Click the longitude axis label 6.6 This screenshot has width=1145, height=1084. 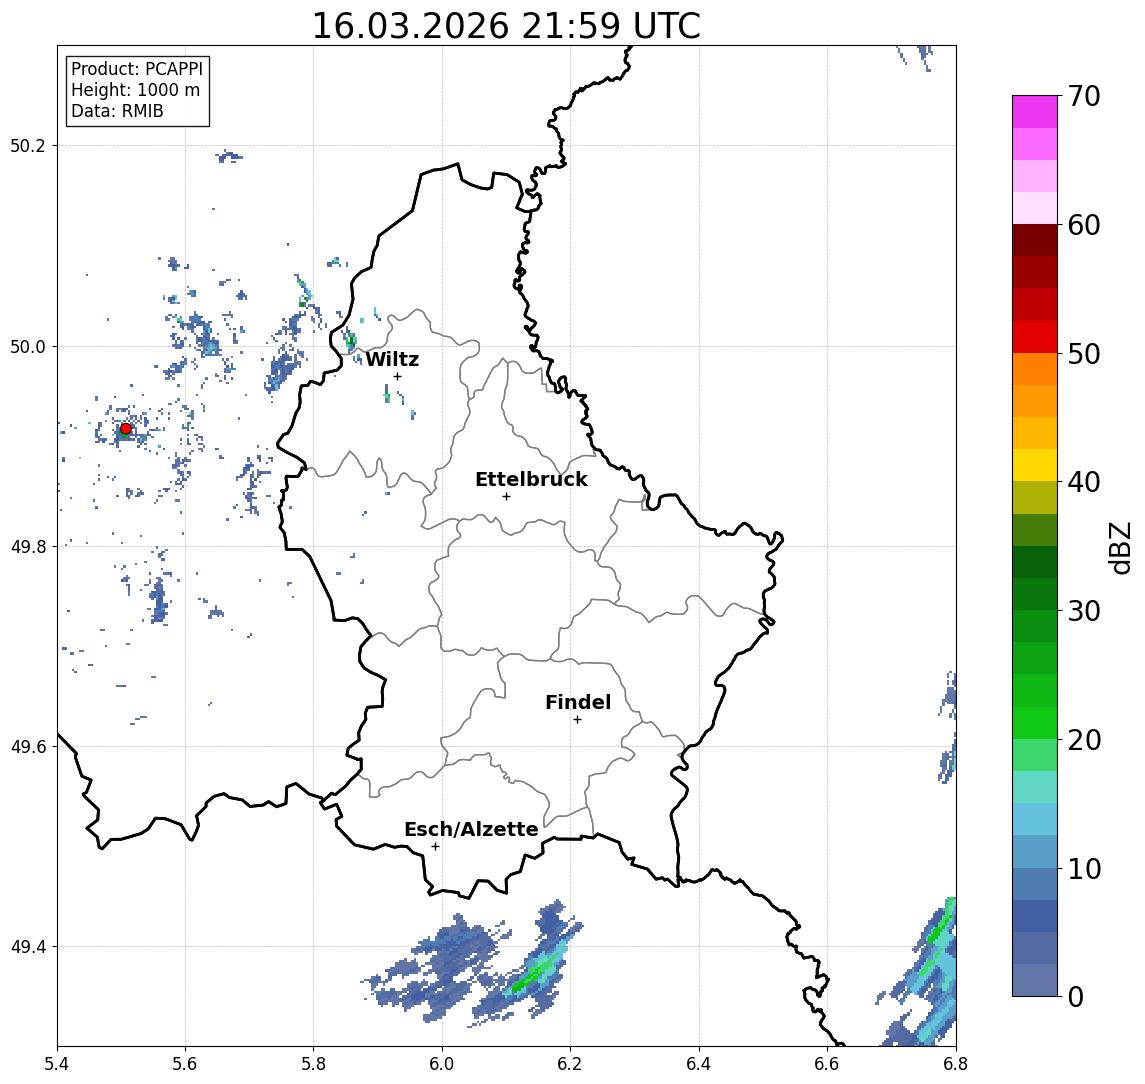coord(827,1064)
